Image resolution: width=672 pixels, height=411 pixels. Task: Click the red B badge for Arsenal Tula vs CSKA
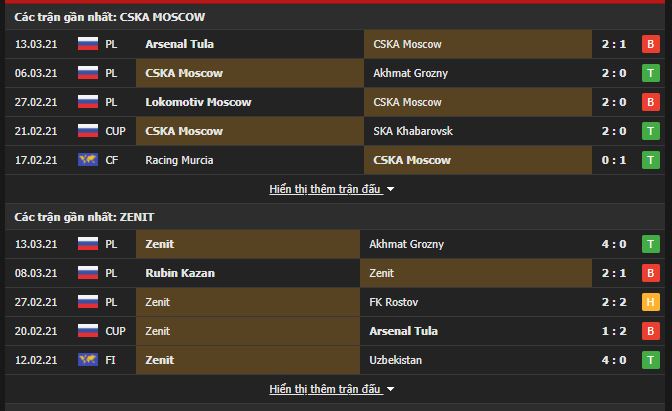coord(651,44)
